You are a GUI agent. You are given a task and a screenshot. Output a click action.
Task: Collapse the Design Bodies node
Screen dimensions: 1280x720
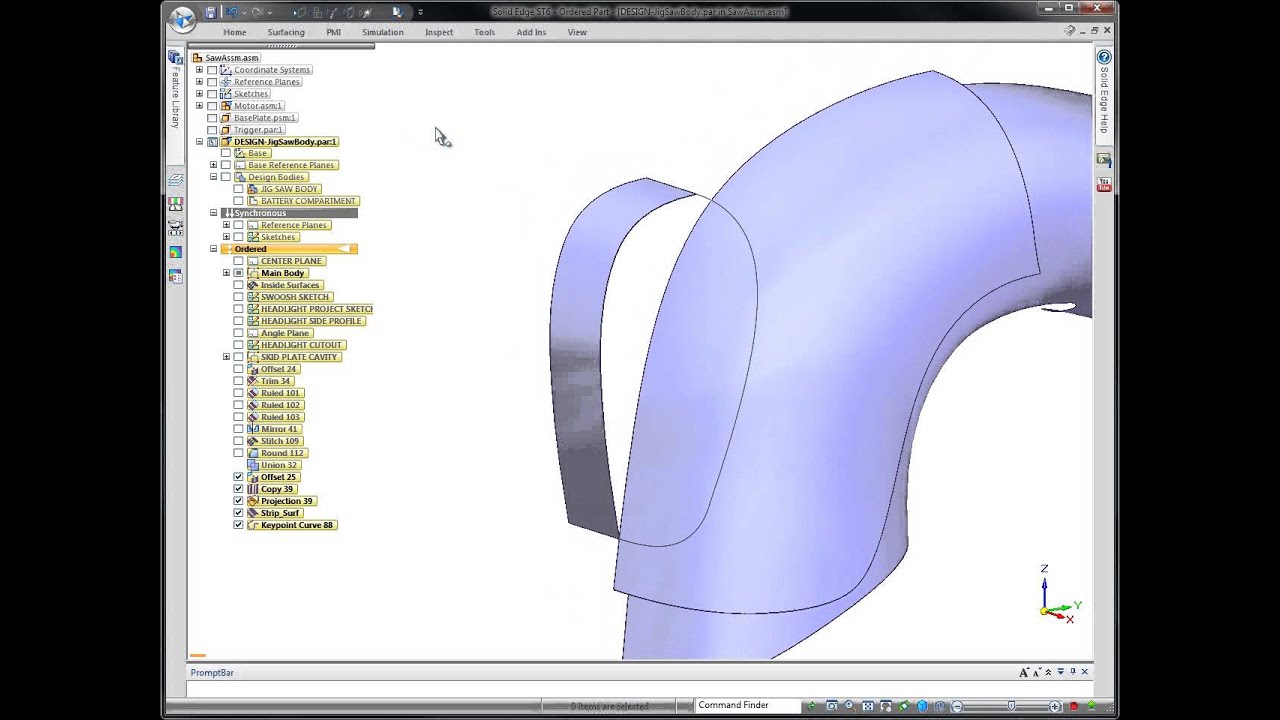click(213, 177)
